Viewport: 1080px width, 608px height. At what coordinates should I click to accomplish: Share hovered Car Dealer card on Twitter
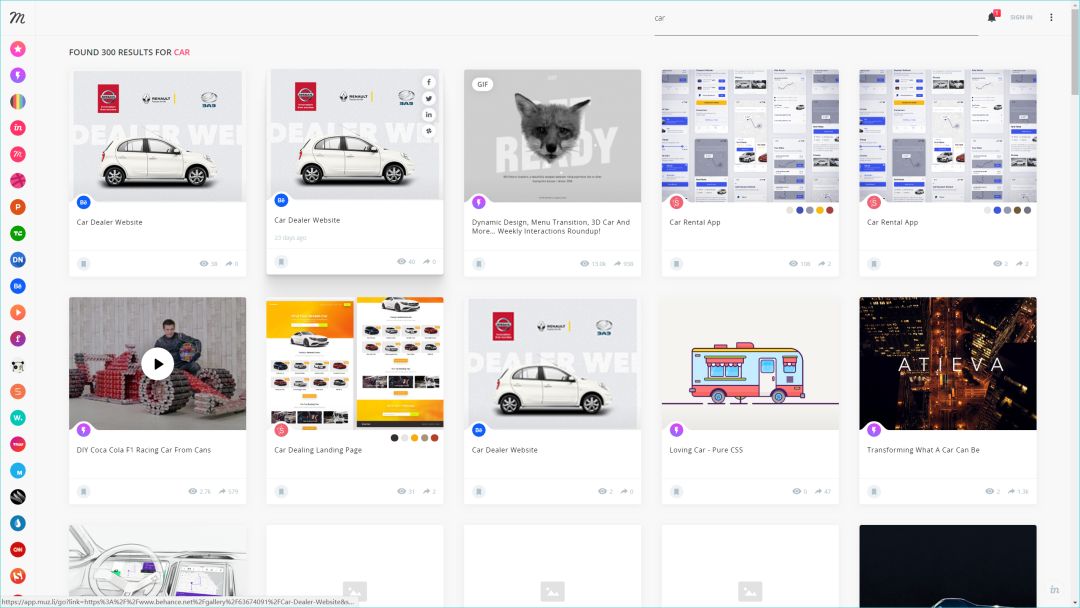coord(429,98)
